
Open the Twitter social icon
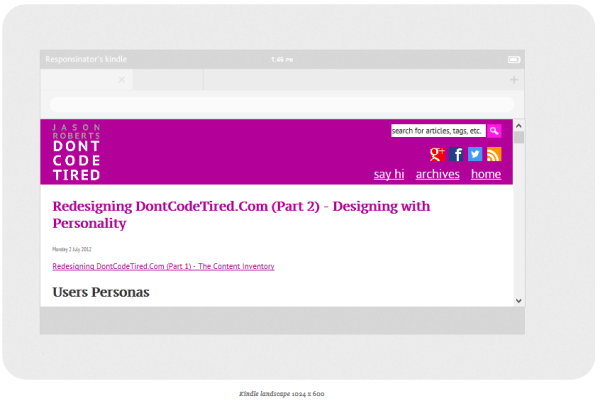click(475, 154)
